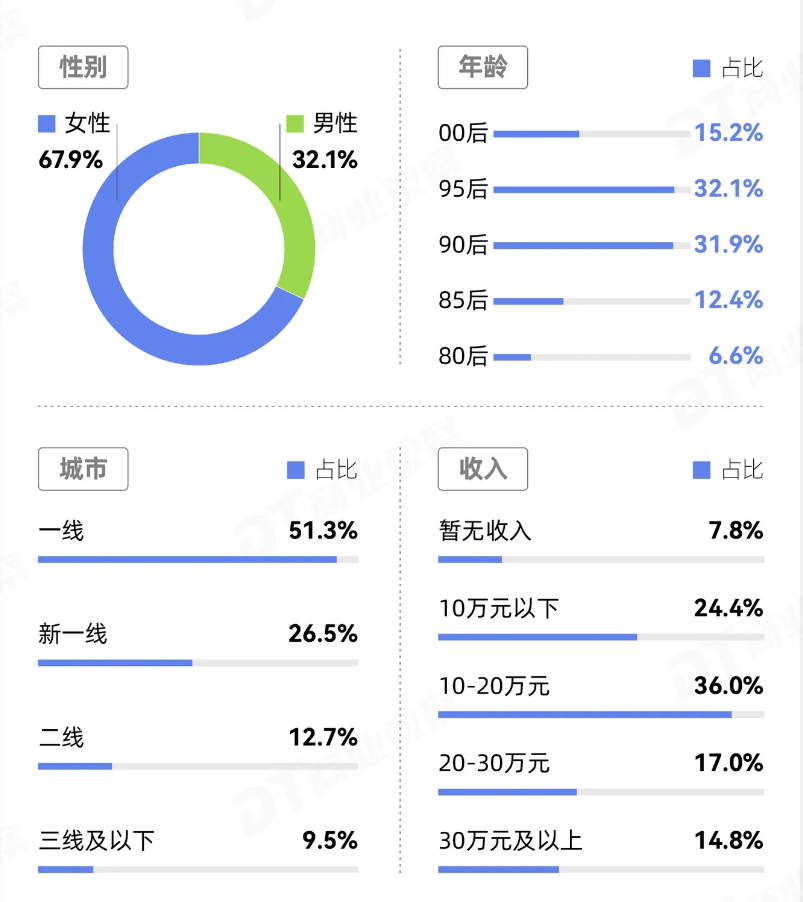Screen dimensions: 803x902
Task: Click the 30万元及以上 income progress bar
Action: (x=600, y=869)
